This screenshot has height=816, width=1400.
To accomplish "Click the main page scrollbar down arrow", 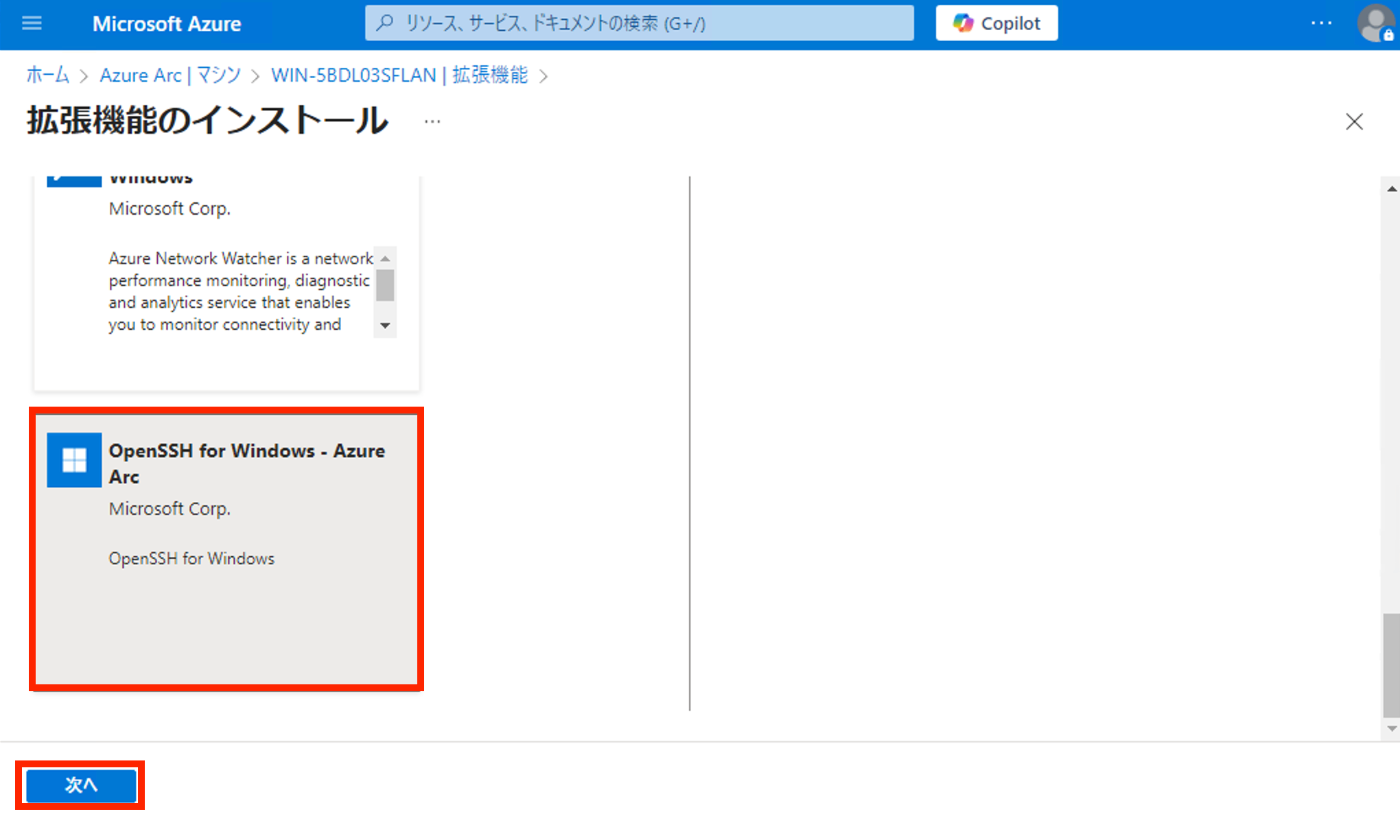I will (1391, 729).
